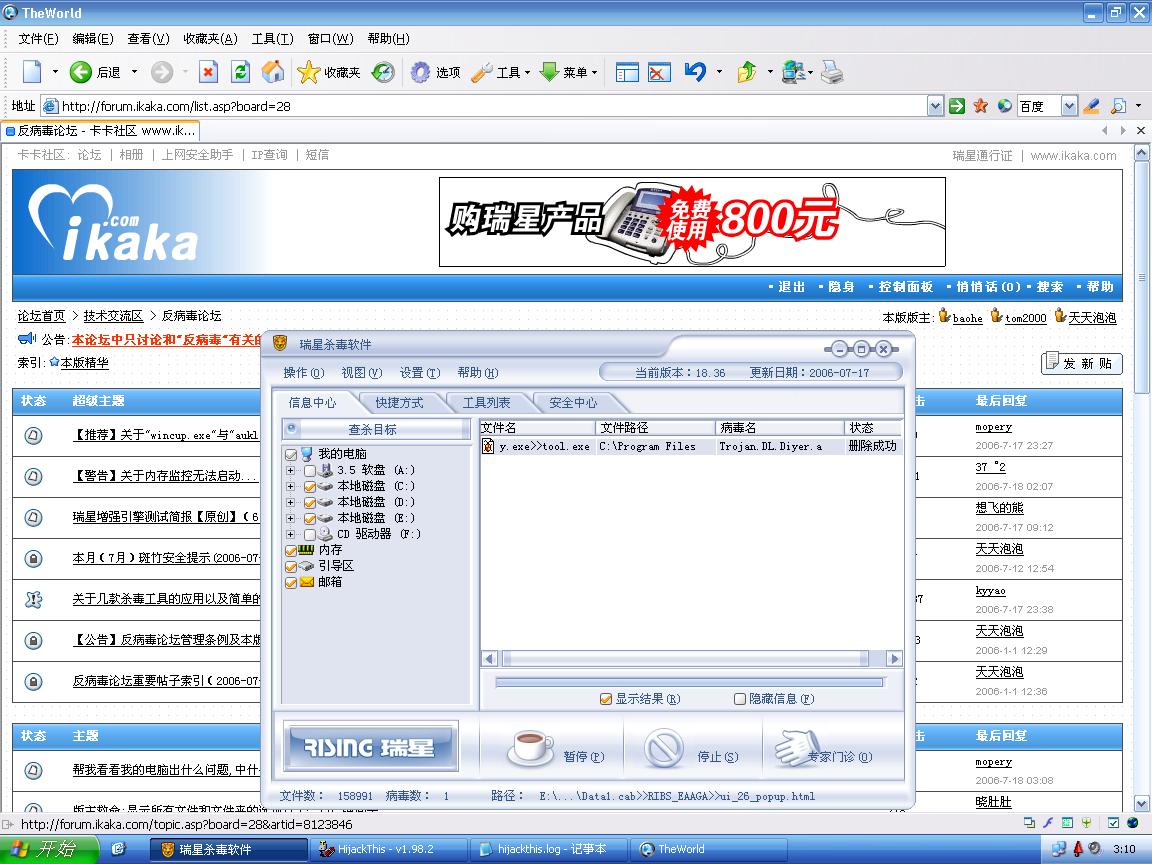
Task: Expand the 本地磁盘 (E:) tree node
Action: pyautogui.click(x=290, y=519)
